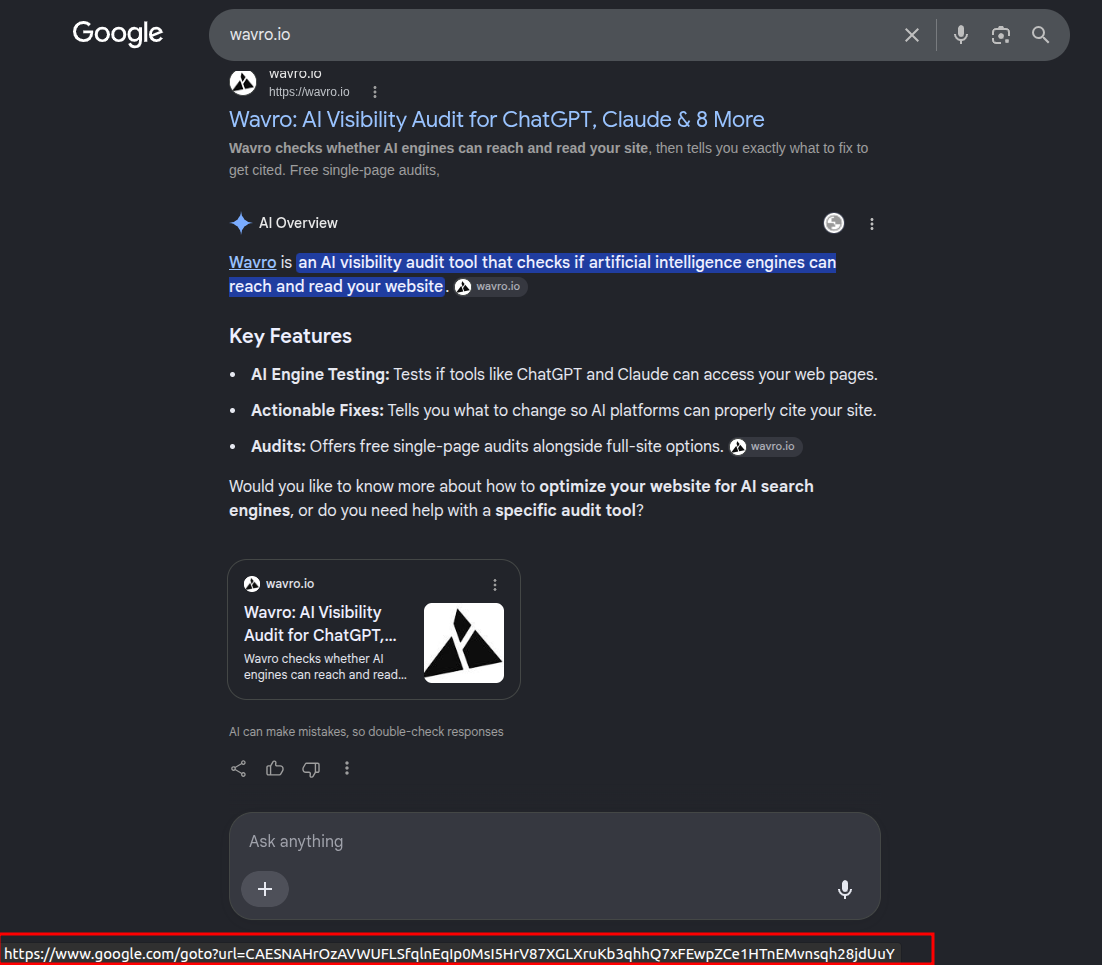Open the wavro.io card title text
Viewport: 1102px width, 965px height.
tap(320, 623)
